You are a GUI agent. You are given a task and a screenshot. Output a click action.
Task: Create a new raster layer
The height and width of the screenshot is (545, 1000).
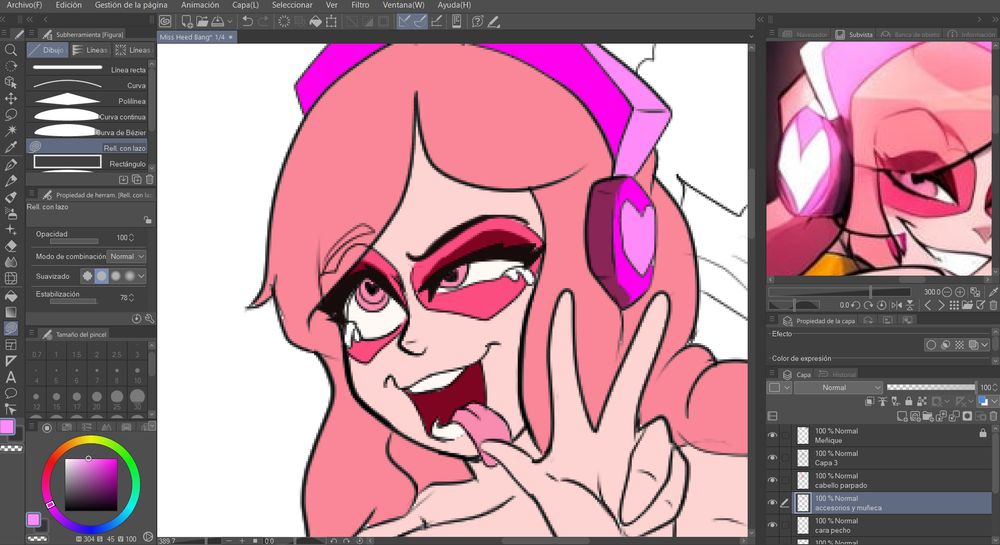click(902, 416)
